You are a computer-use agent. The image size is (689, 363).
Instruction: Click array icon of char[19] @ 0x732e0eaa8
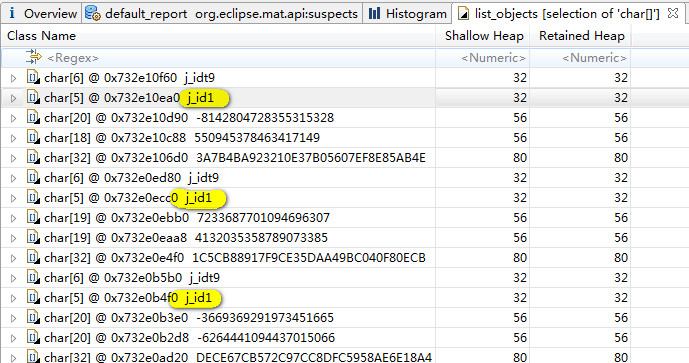pyautogui.click(x=33, y=237)
